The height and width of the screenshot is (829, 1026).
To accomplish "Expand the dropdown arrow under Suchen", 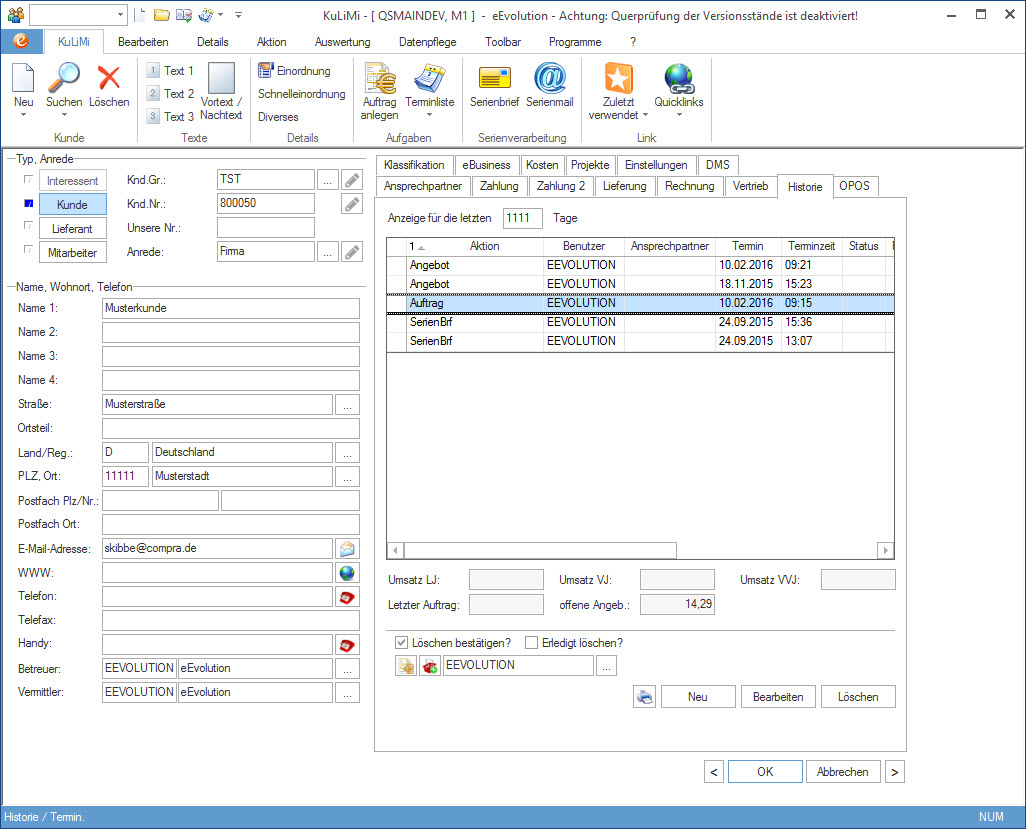I will click(x=64, y=115).
